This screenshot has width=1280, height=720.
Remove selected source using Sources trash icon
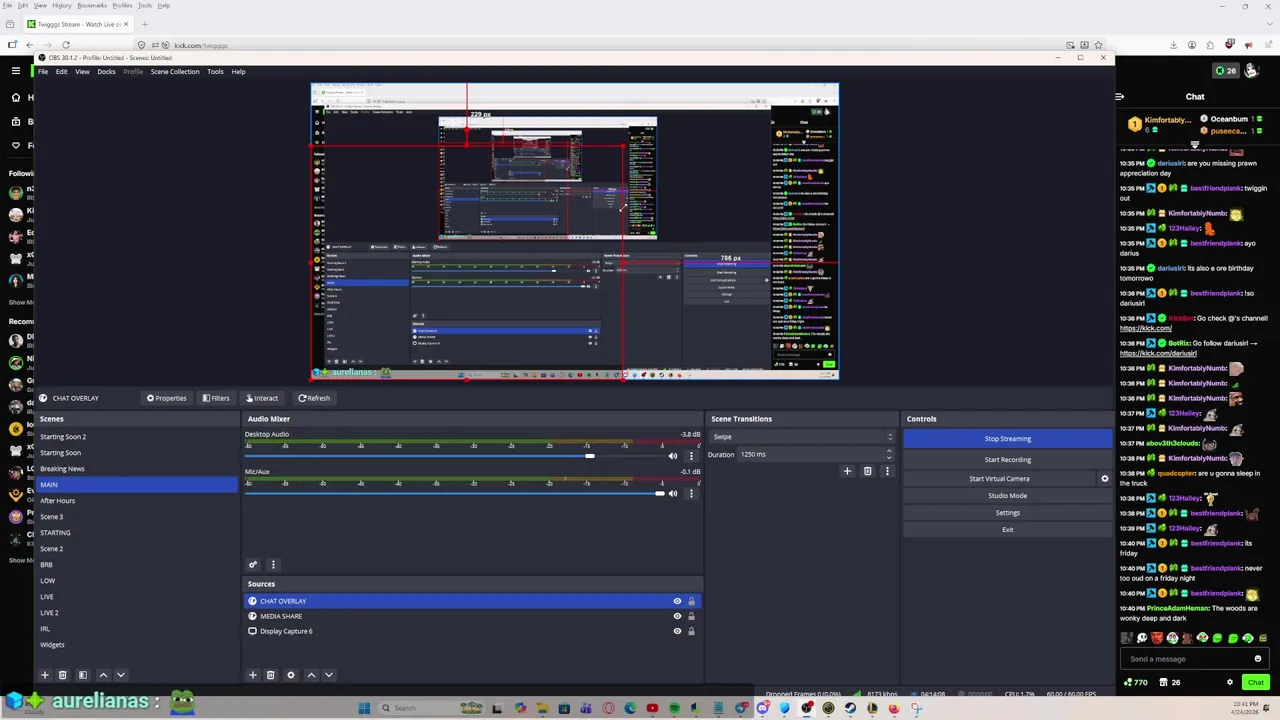[x=270, y=675]
